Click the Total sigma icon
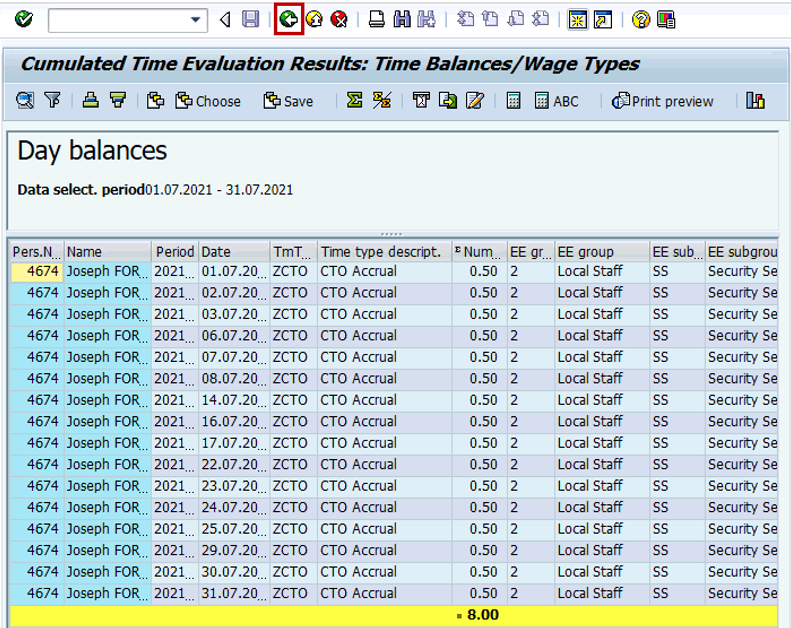This screenshot has height=628, width=791. [x=355, y=100]
